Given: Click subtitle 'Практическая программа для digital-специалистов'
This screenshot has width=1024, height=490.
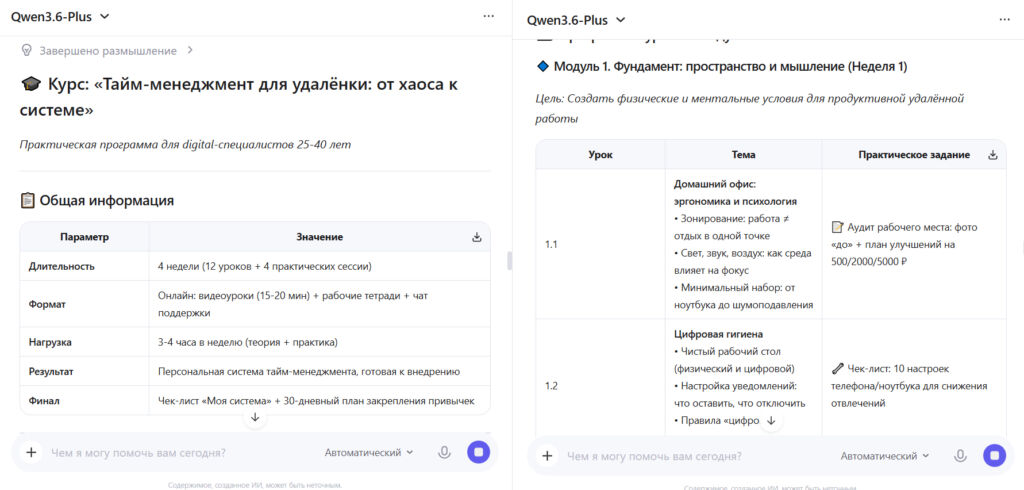Looking at the screenshot, I should point(185,144).
